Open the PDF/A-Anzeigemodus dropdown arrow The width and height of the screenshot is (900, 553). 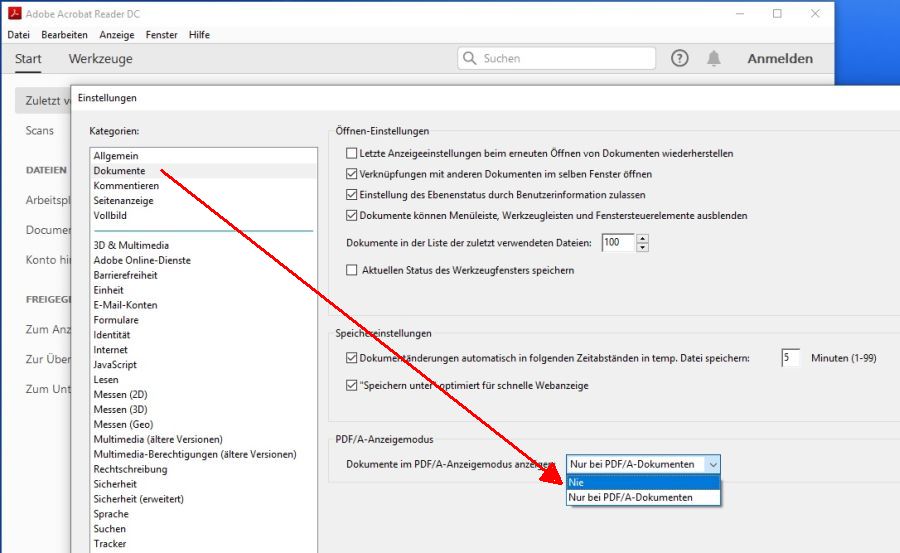(712, 464)
